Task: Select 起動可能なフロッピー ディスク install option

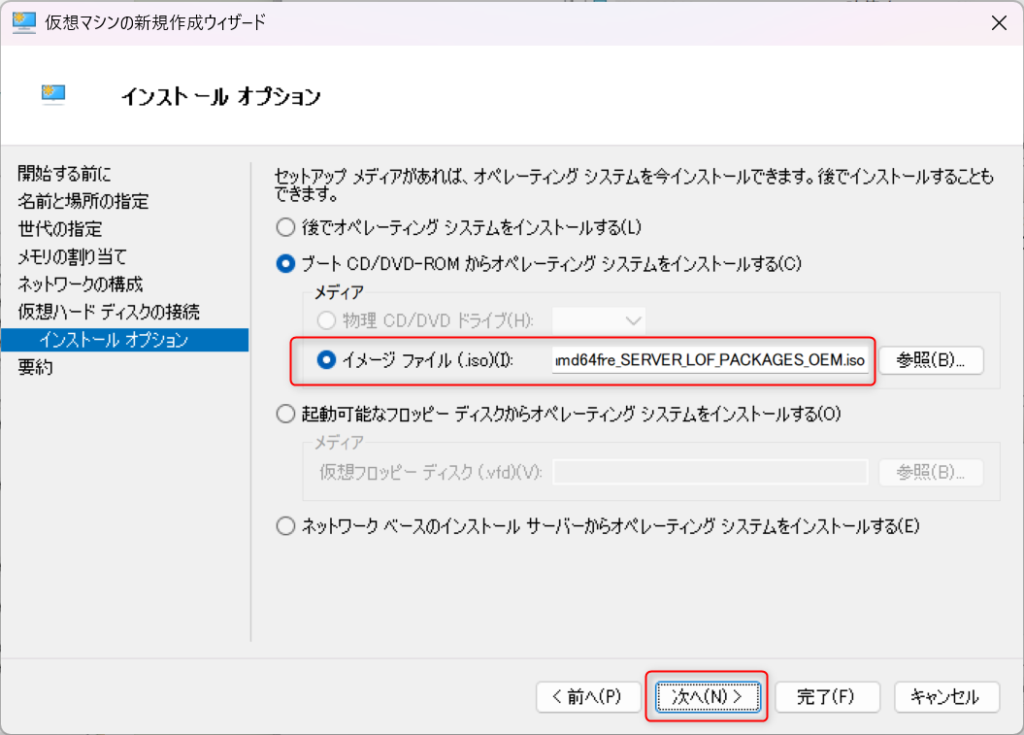Action: tap(286, 413)
